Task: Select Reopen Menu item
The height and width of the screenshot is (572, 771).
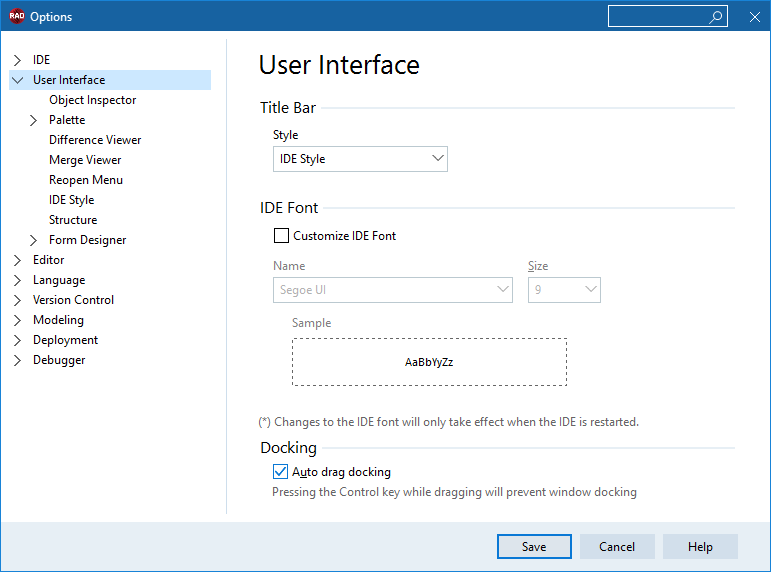Action: [x=86, y=180]
